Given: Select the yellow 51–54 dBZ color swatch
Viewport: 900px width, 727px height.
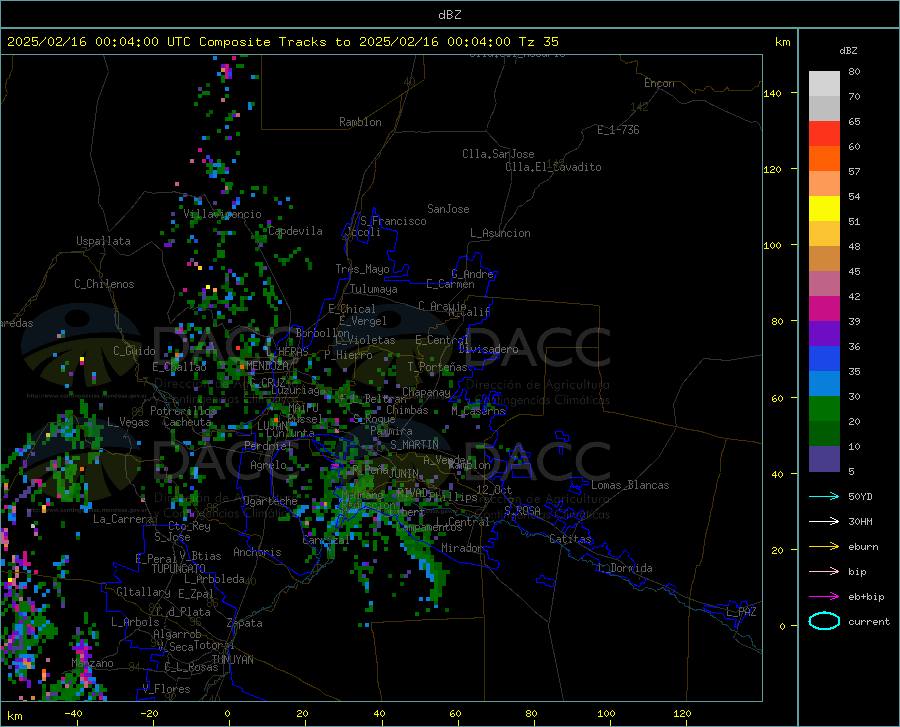Looking at the screenshot, I should coord(824,209).
